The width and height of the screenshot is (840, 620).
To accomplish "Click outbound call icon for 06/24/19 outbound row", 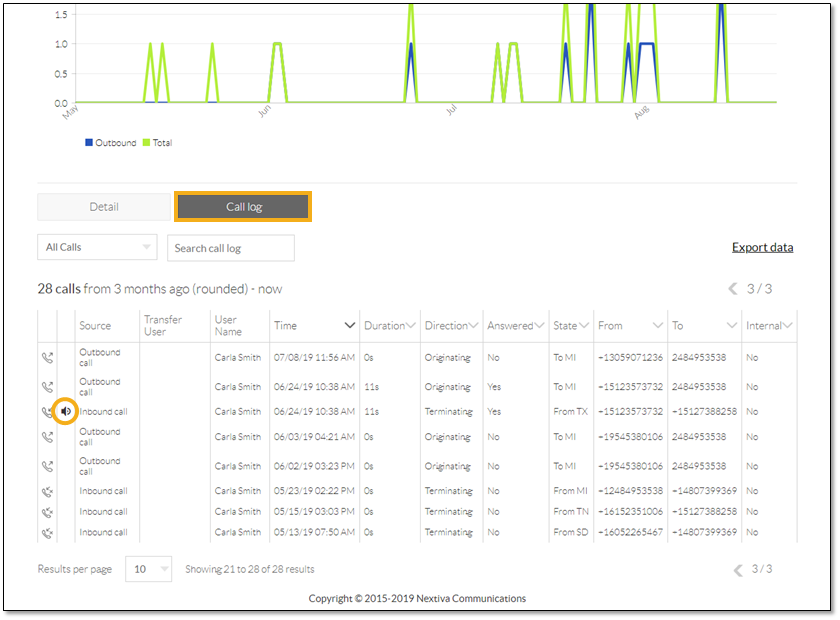I will (48, 387).
